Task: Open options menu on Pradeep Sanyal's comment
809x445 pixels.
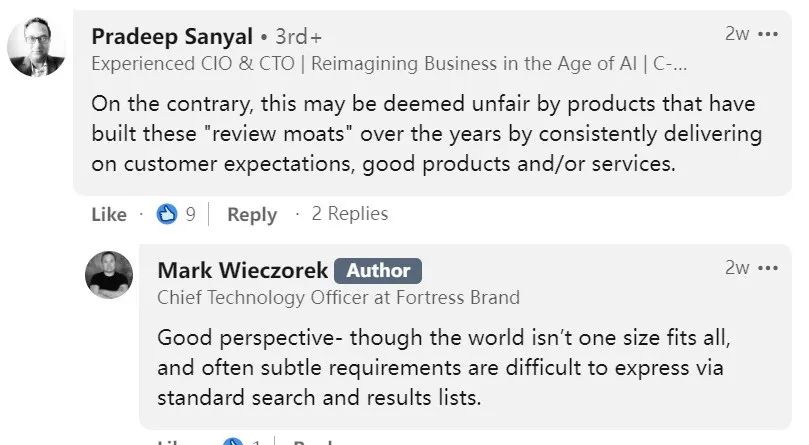Action: (768, 33)
